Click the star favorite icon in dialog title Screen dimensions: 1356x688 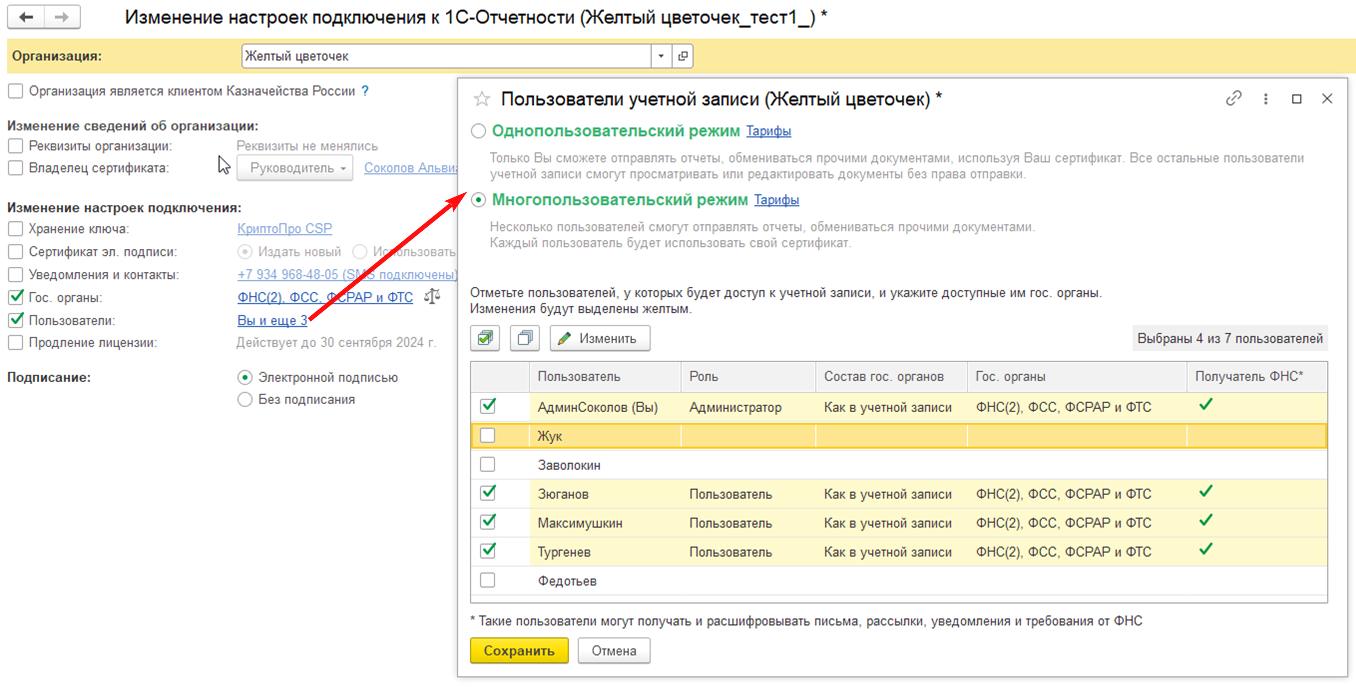point(482,99)
